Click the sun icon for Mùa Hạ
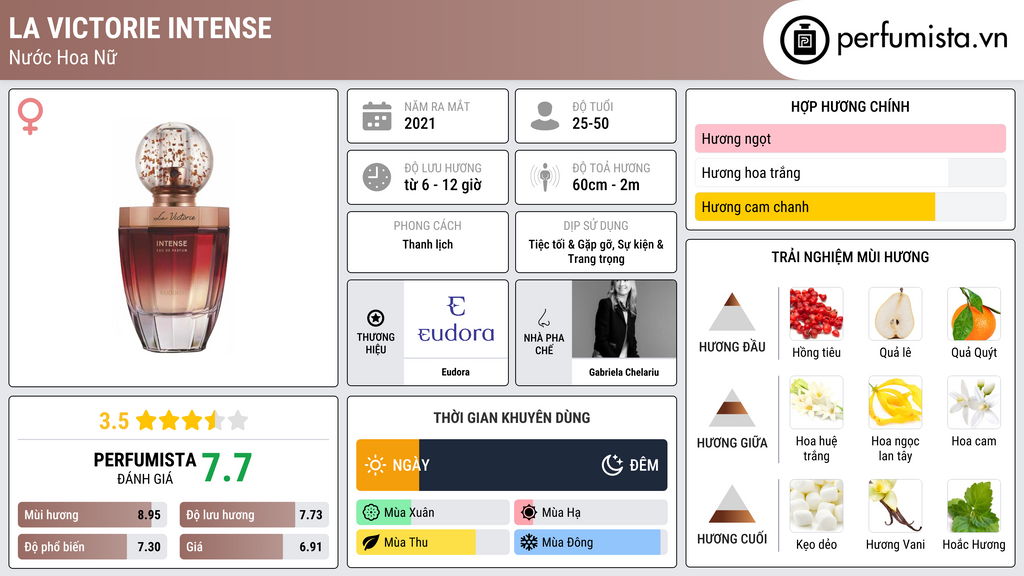Viewport: 1024px width, 576px height. 529,513
